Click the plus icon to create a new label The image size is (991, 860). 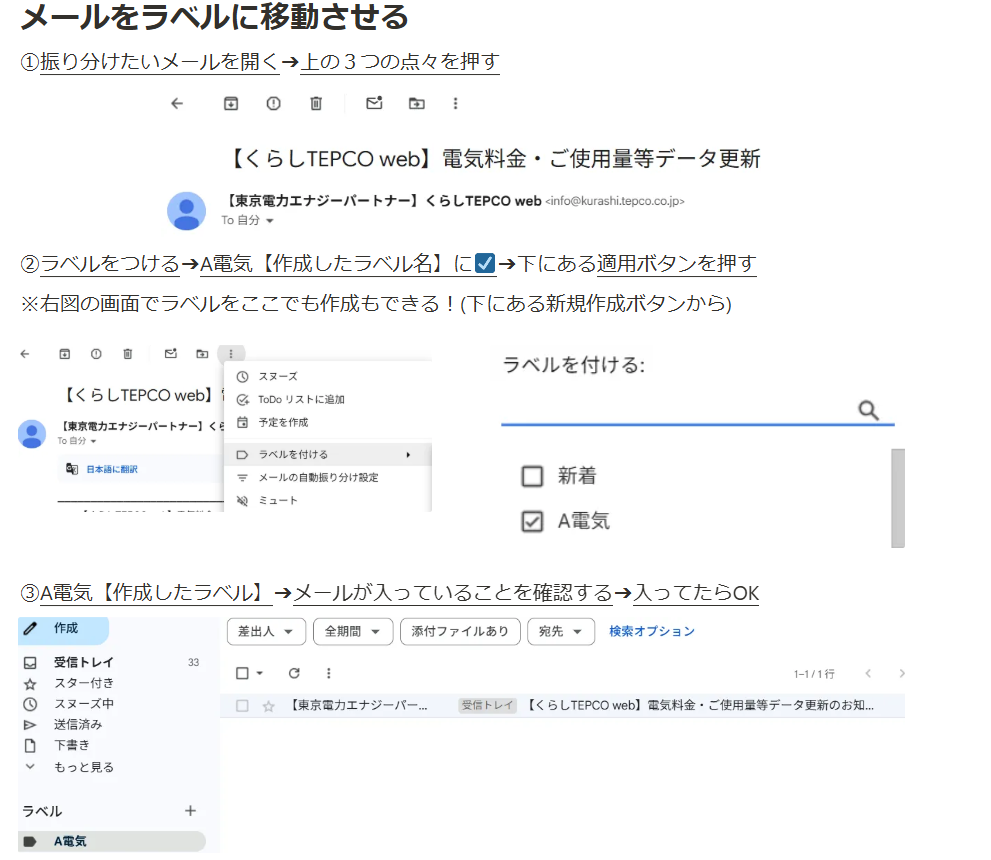pyautogui.click(x=190, y=811)
